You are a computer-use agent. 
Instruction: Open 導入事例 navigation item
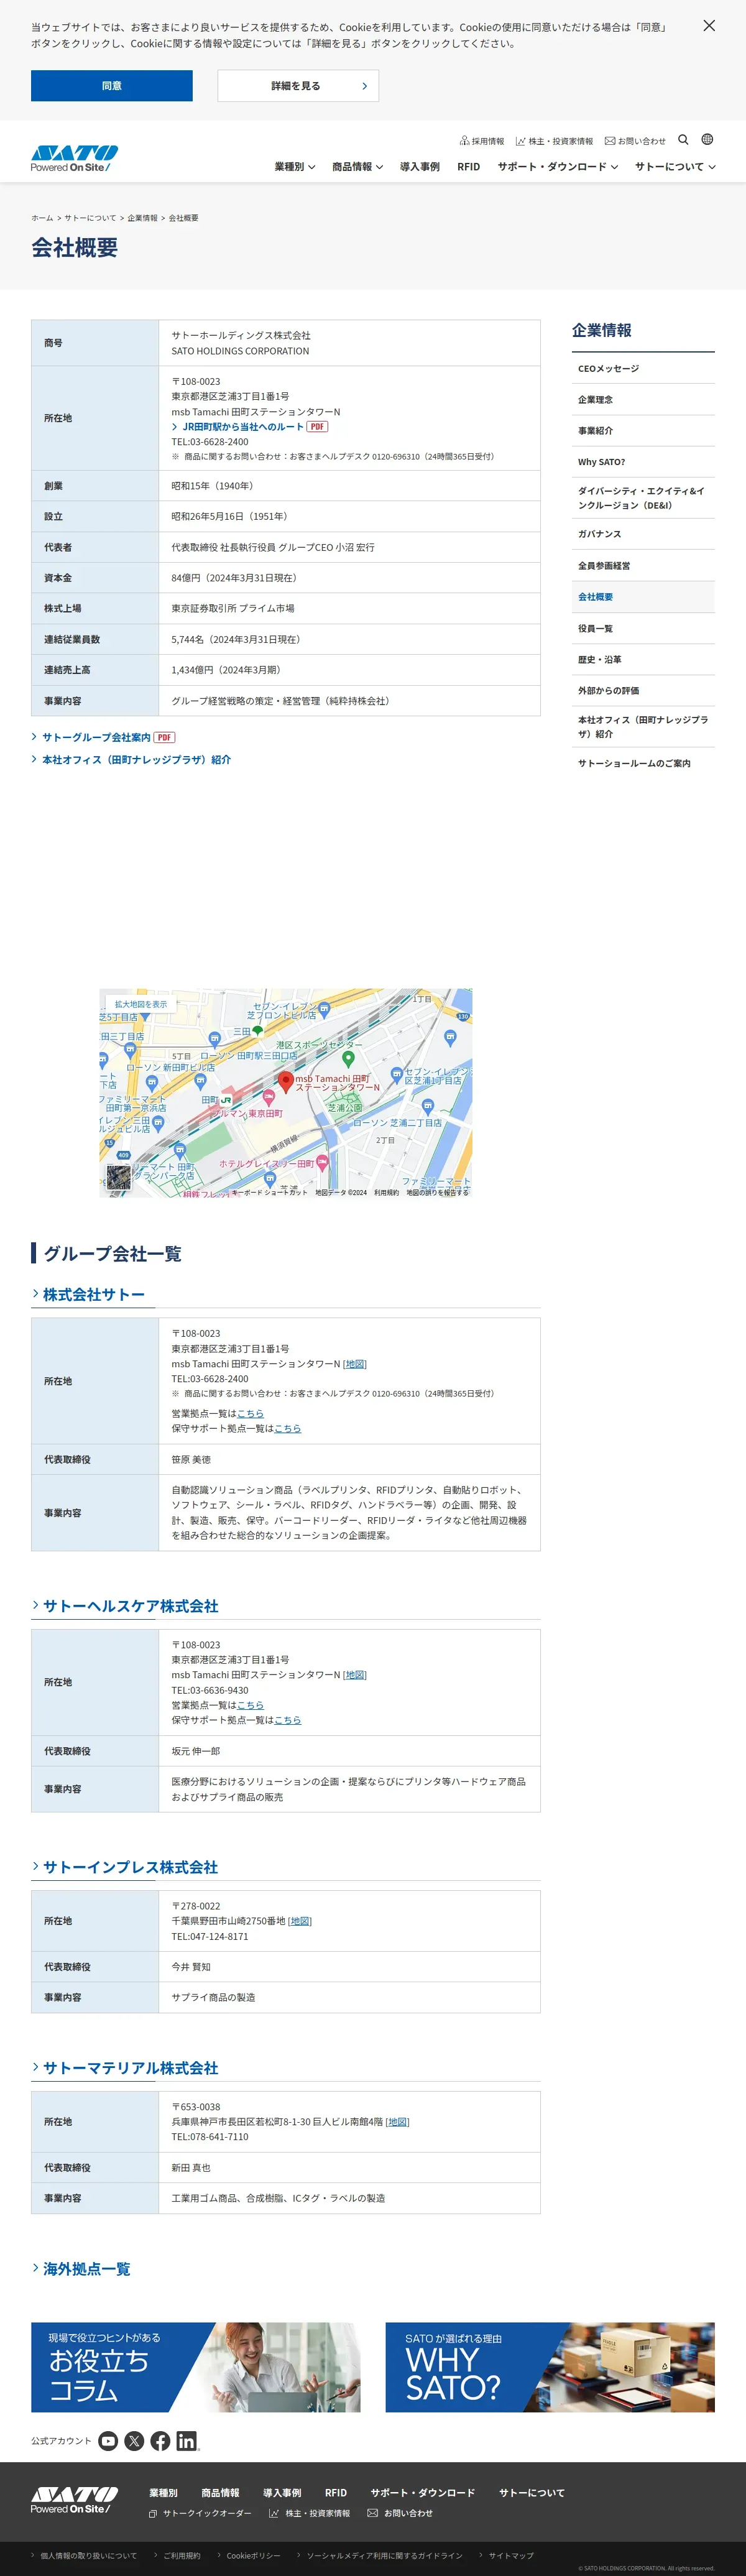[x=420, y=167]
